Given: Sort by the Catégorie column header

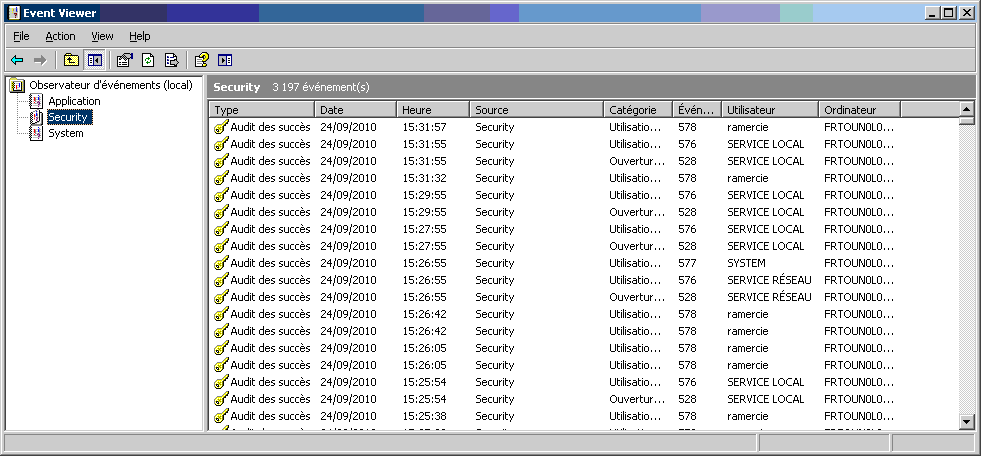Looking at the screenshot, I should click(637, 110).
